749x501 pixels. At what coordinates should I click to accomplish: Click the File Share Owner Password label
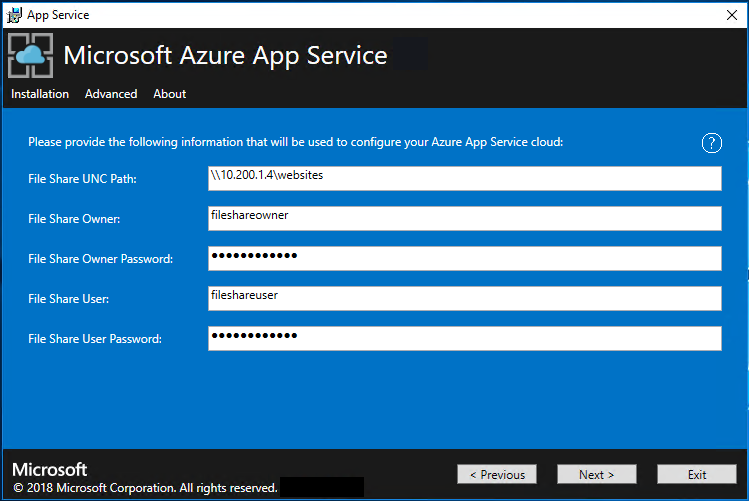coord(100,259)
